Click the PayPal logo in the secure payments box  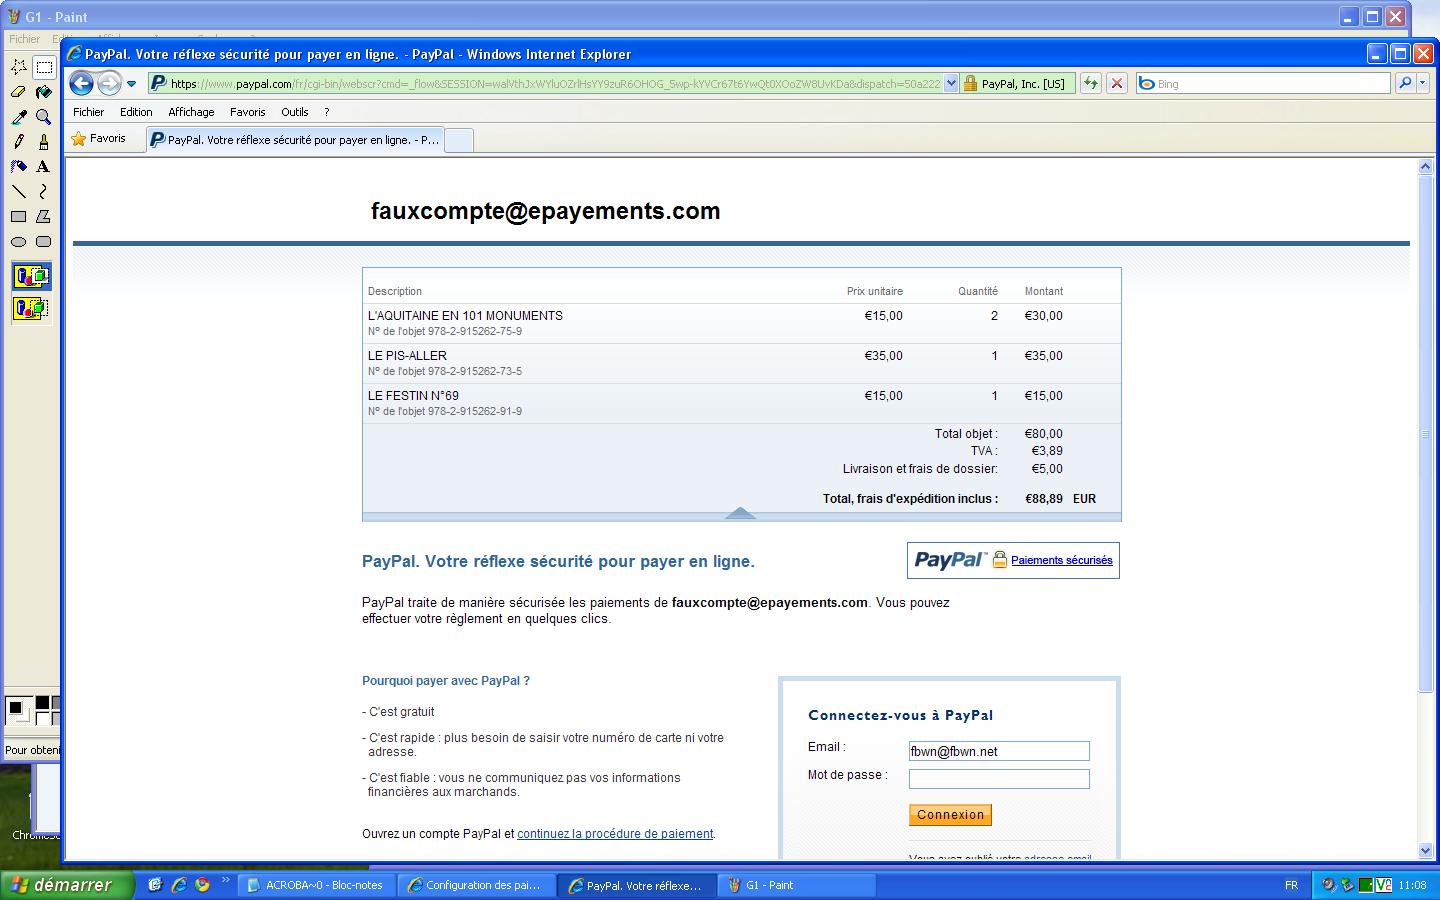click(950, 560)
